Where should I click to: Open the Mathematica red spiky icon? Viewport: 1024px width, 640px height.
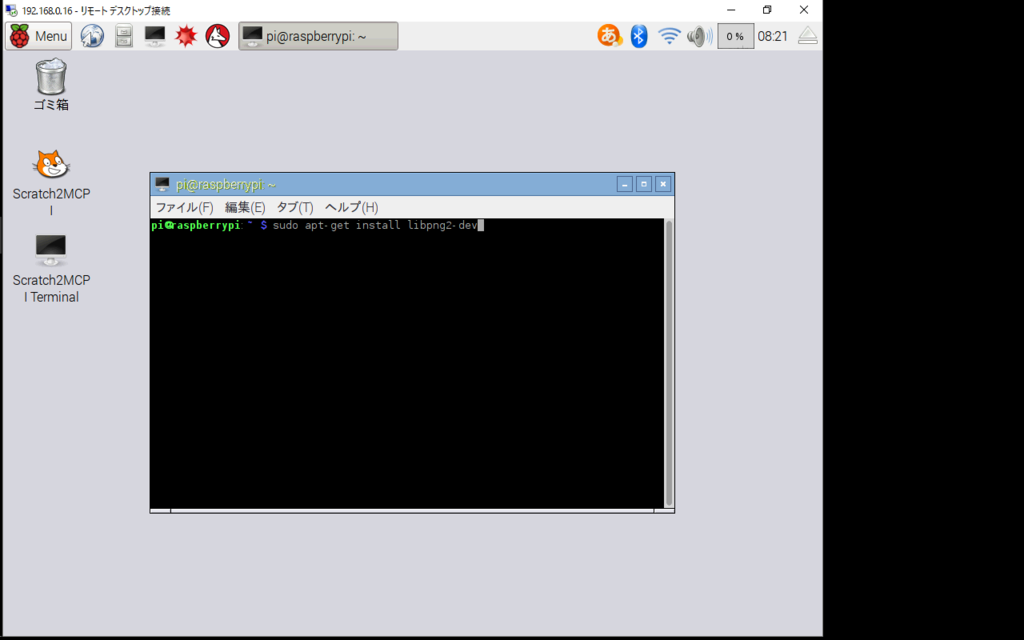click(186, 36)
